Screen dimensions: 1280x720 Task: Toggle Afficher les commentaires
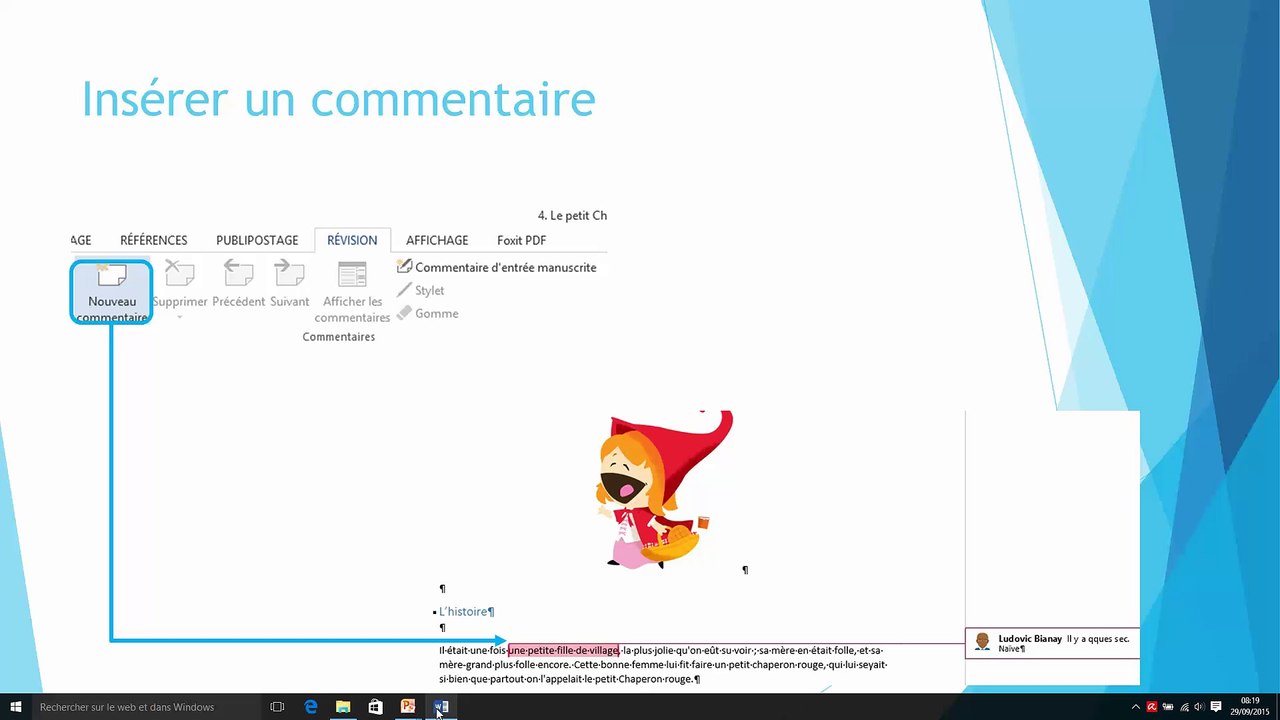pos(352,291)
